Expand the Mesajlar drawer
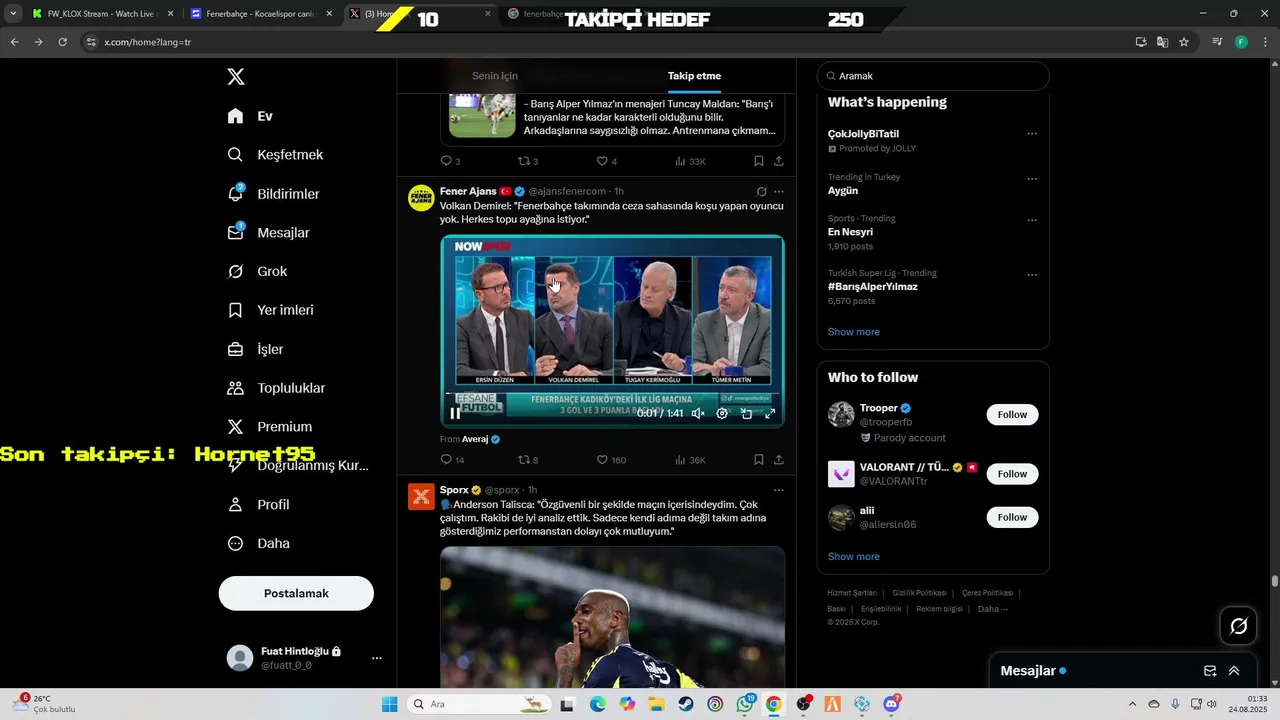Image resolution: width=1280 pixels, height=720 pixels. point(1234,671)
